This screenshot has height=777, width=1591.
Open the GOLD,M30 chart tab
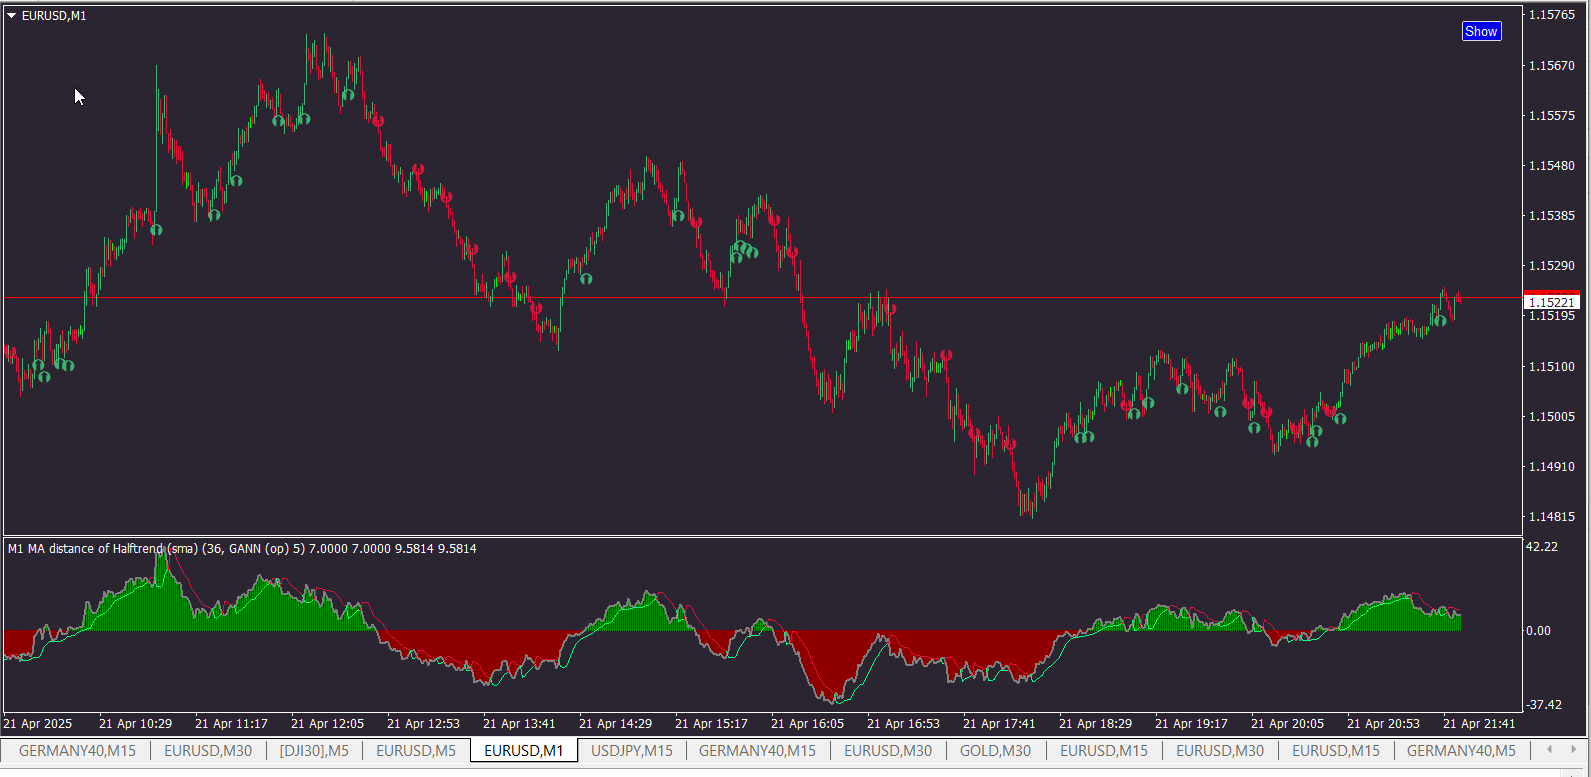tap(996, 750)
